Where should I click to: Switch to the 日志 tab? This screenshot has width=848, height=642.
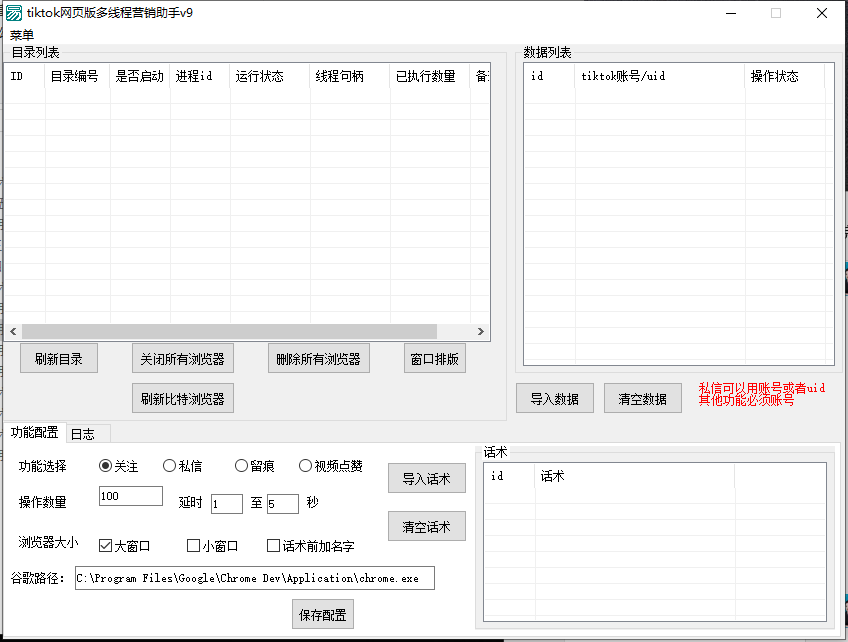tap(83, 434)
